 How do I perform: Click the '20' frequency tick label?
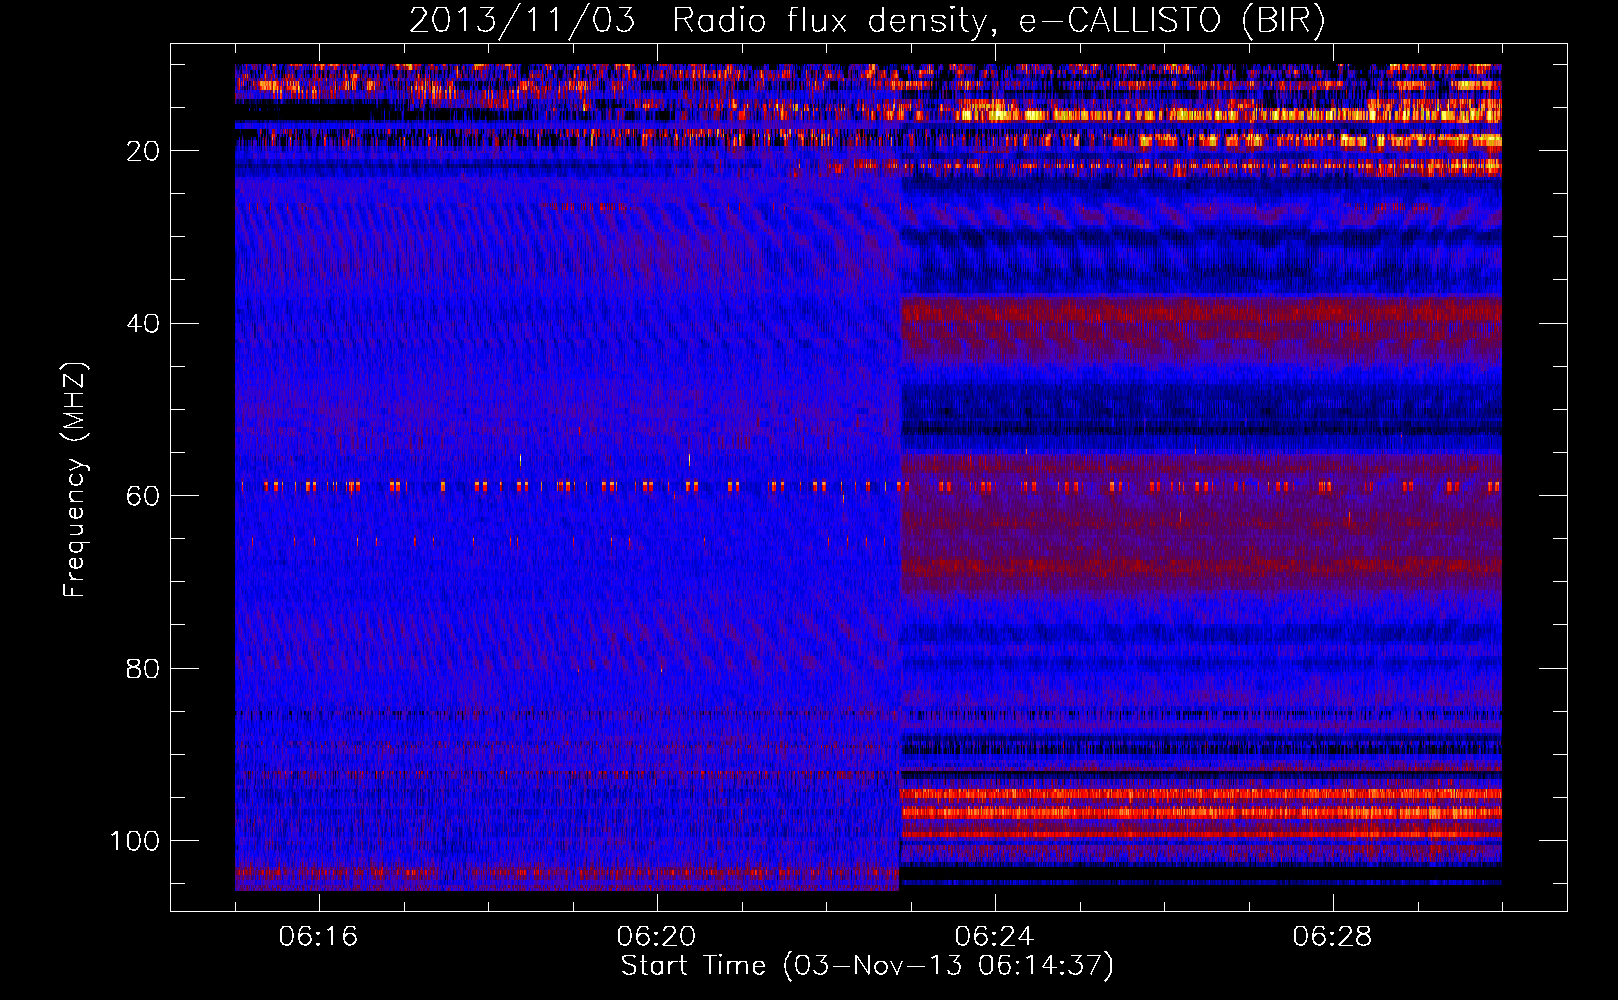pyautogui.click(x=143, y=151)
